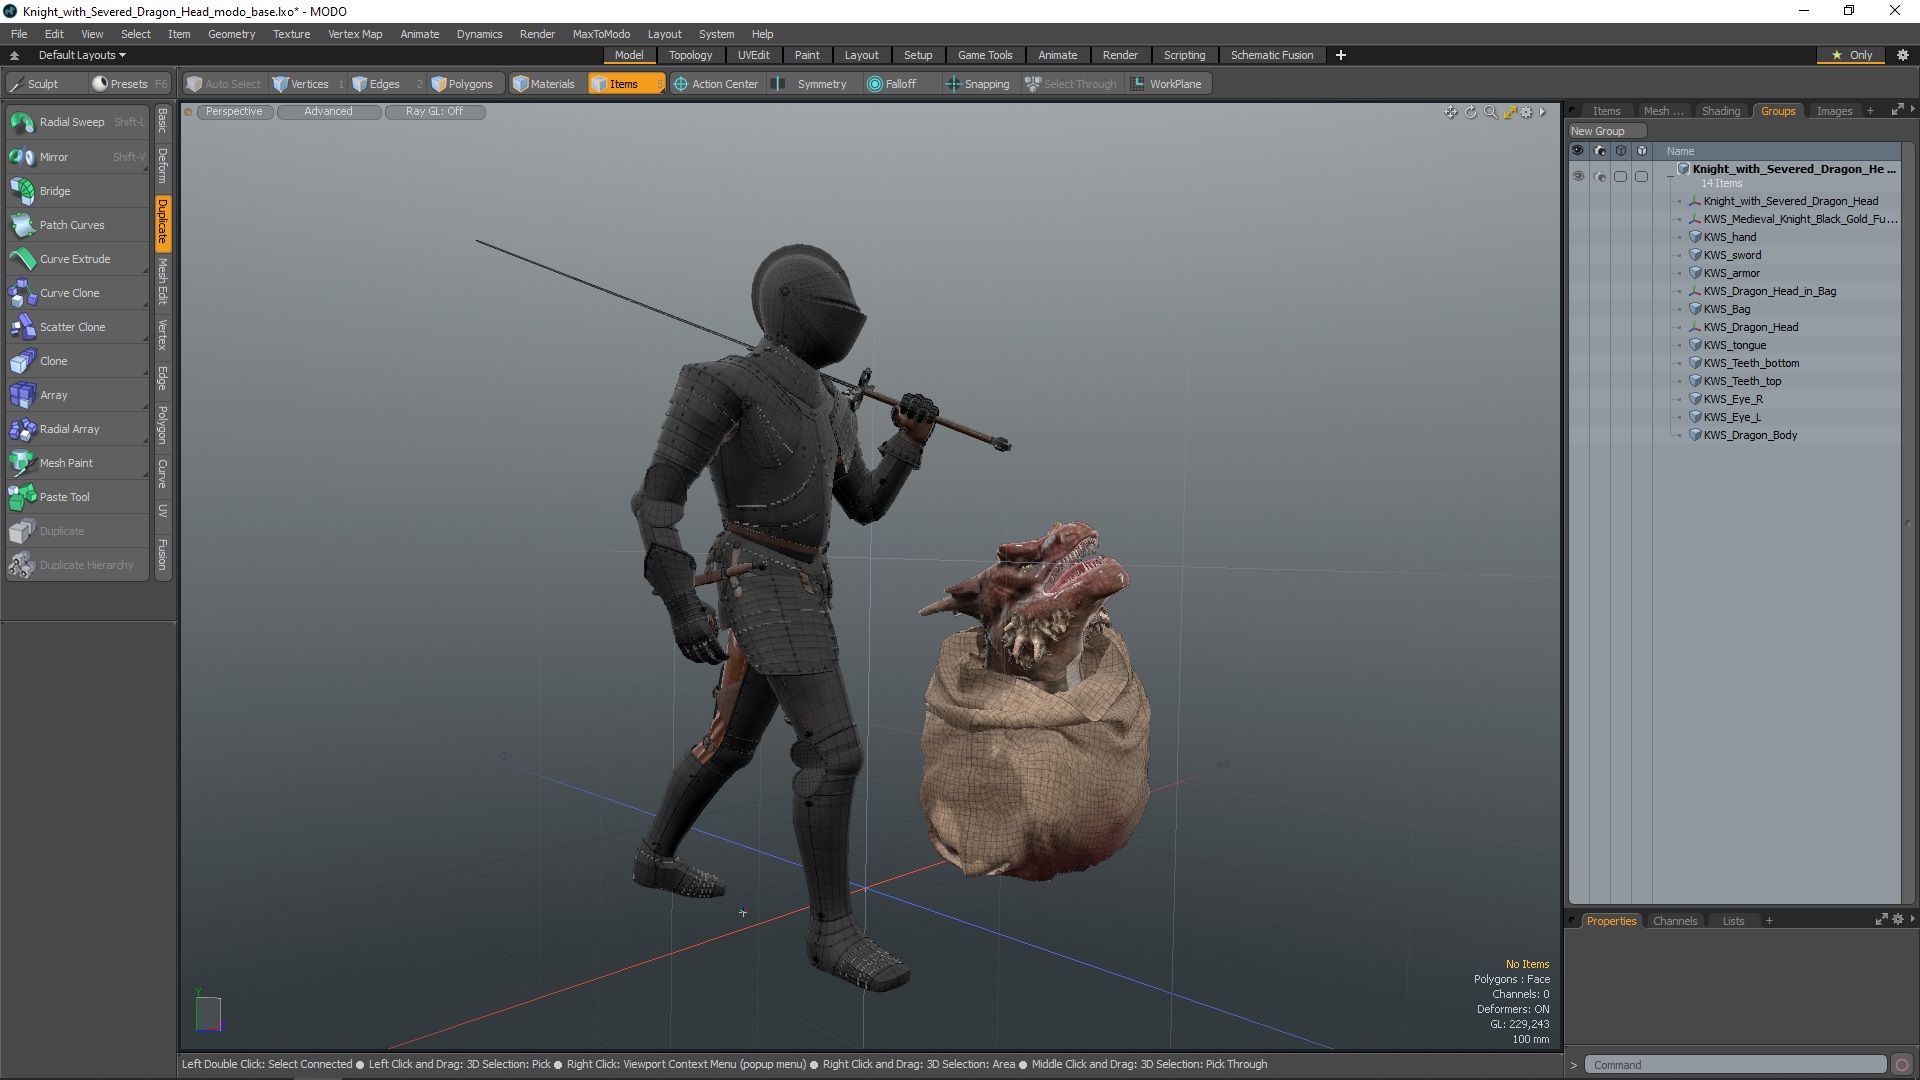Check the first box in Knight group row
This screenshot has height=1080, width=1920.
pyautogui.click(x=1620, y=176)
